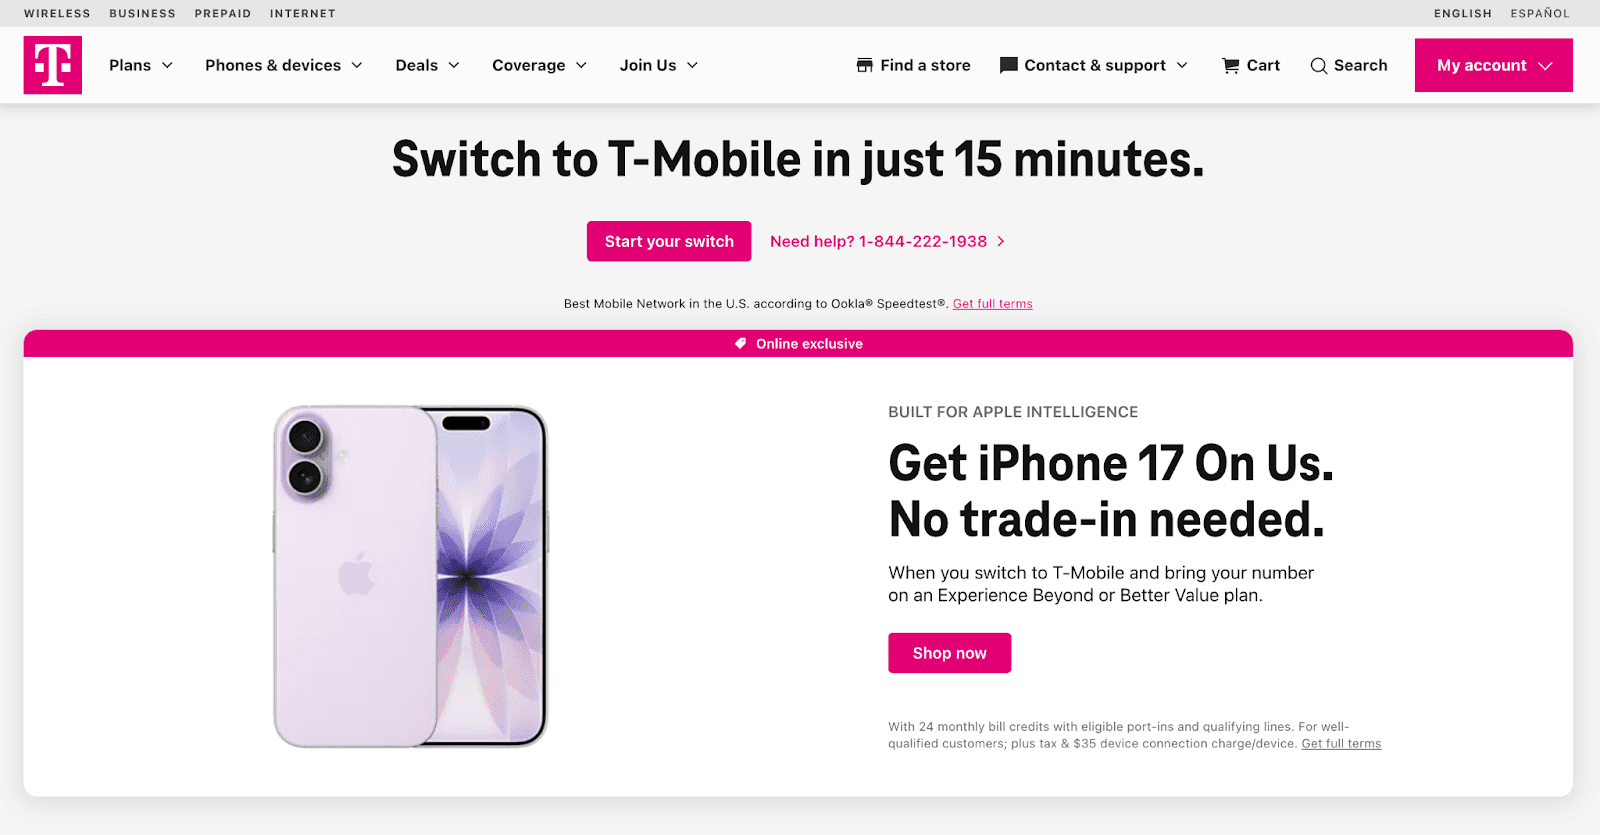Click the magnifying glass Search icon
Screen dimensions: 1600x835
(1319, 66)
